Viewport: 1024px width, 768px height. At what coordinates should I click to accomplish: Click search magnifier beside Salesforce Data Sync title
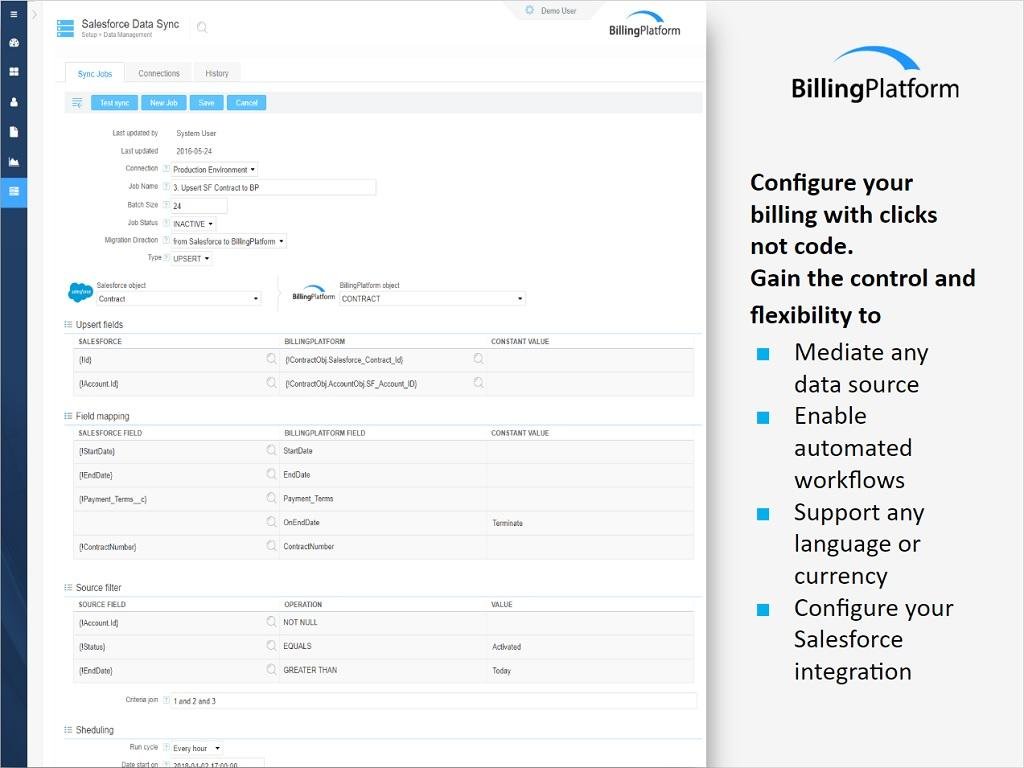click(202, 27)
